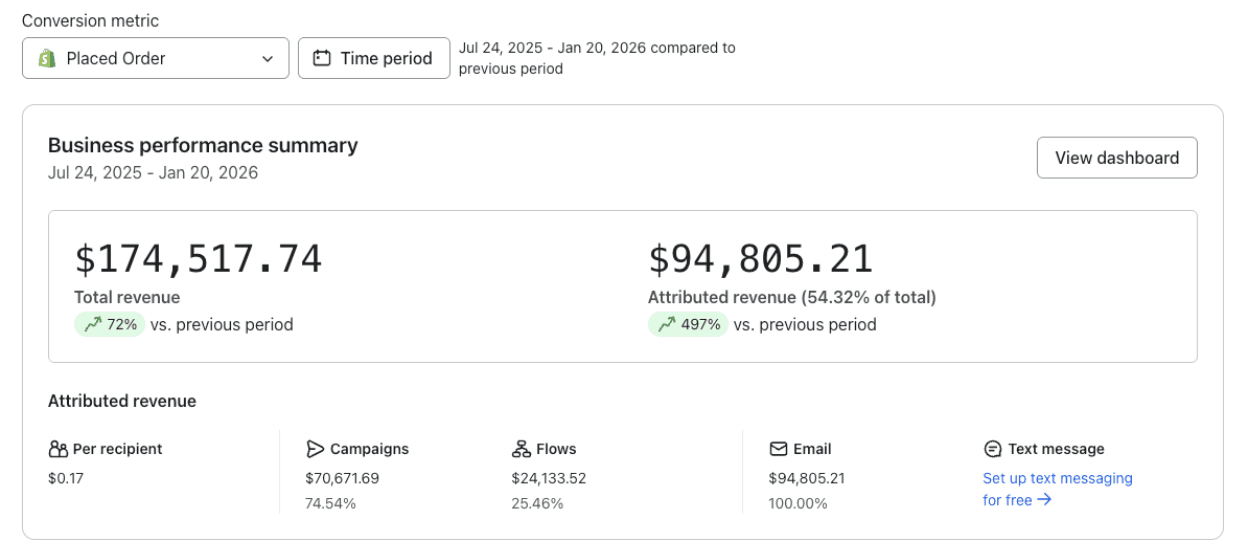Click the Shopify bag icon in metric dropdown
Image resolution: width=1250 pixels, height=550 pixels.
pyautogui.click(x=46, y=58)
